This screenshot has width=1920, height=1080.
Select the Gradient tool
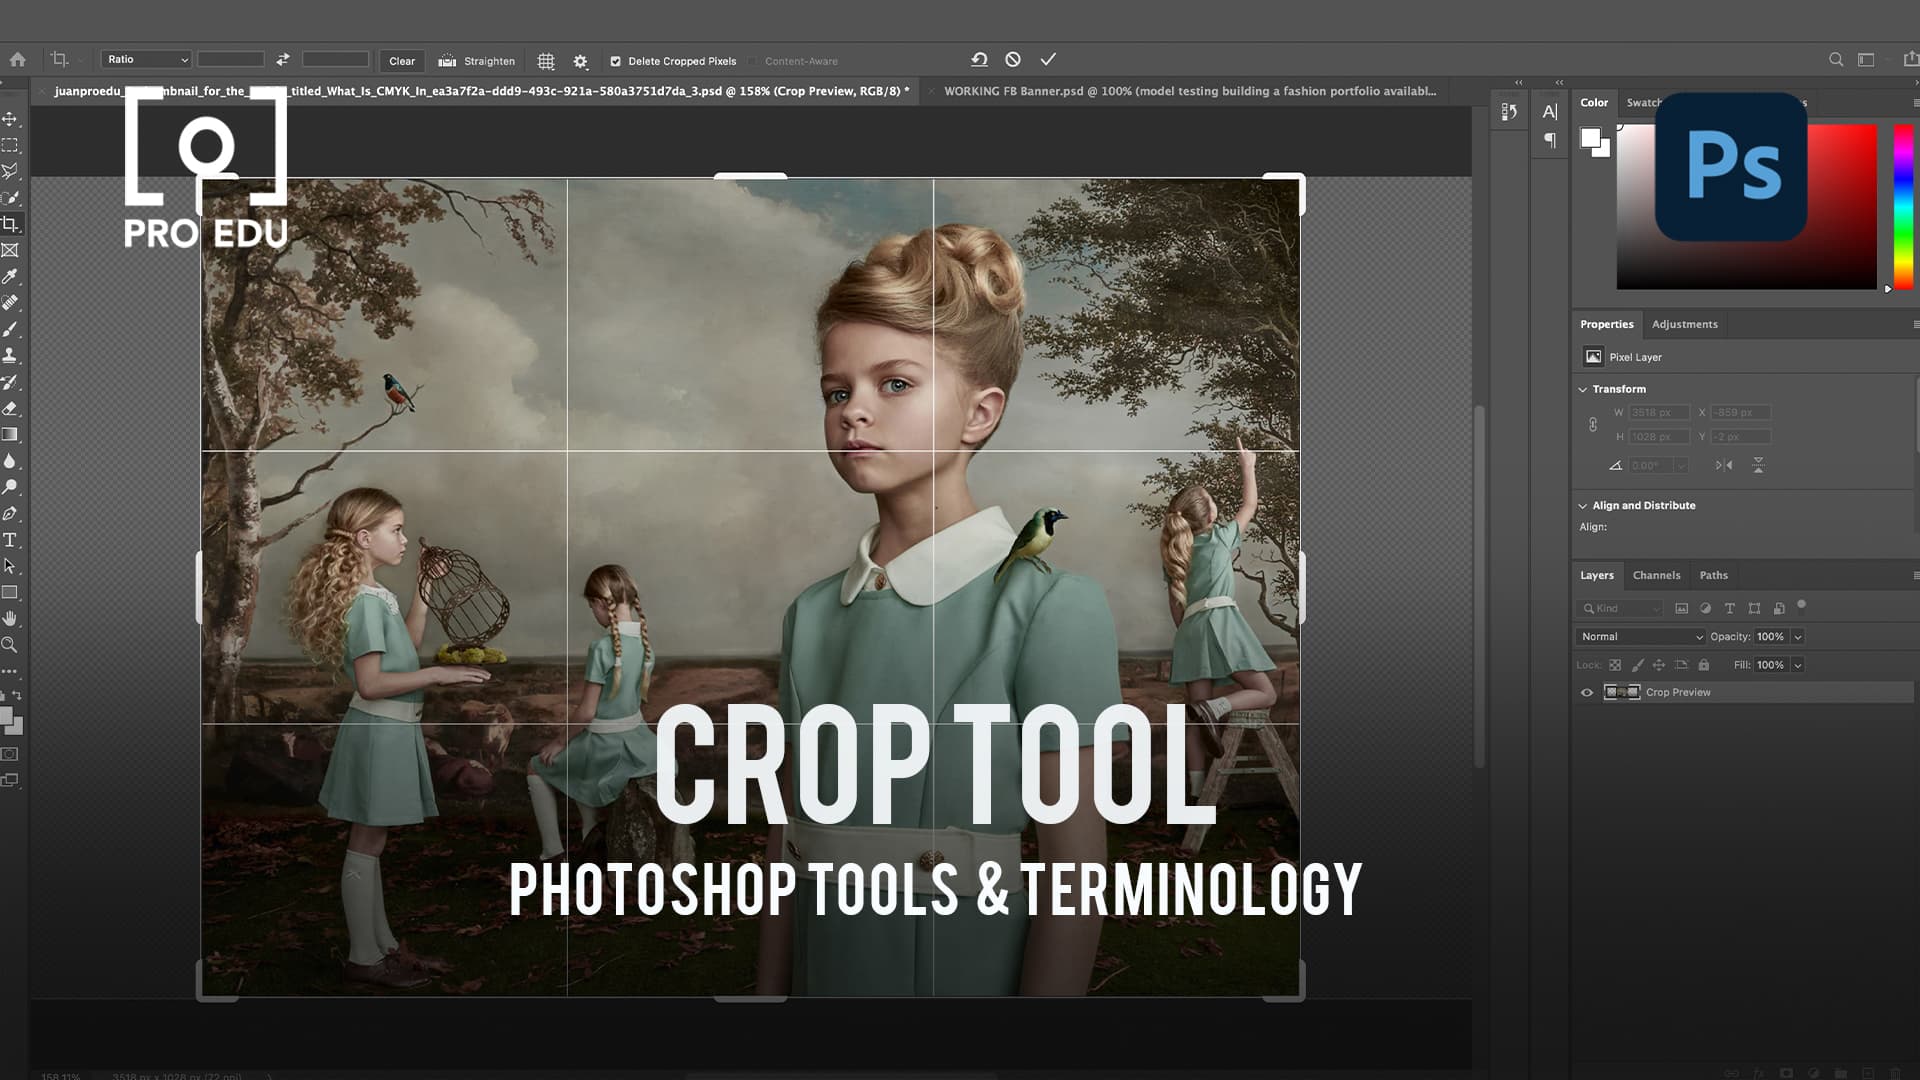(x=11, y=434)
